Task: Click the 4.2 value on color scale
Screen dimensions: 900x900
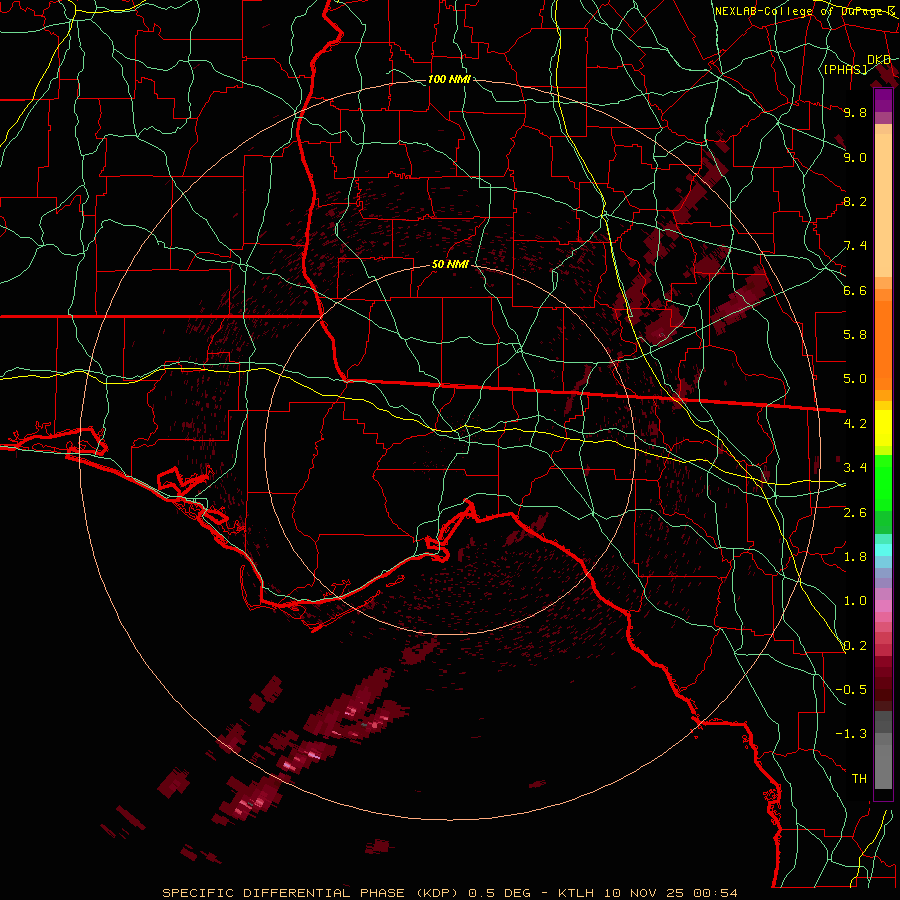Action: (x=855, y=423)
